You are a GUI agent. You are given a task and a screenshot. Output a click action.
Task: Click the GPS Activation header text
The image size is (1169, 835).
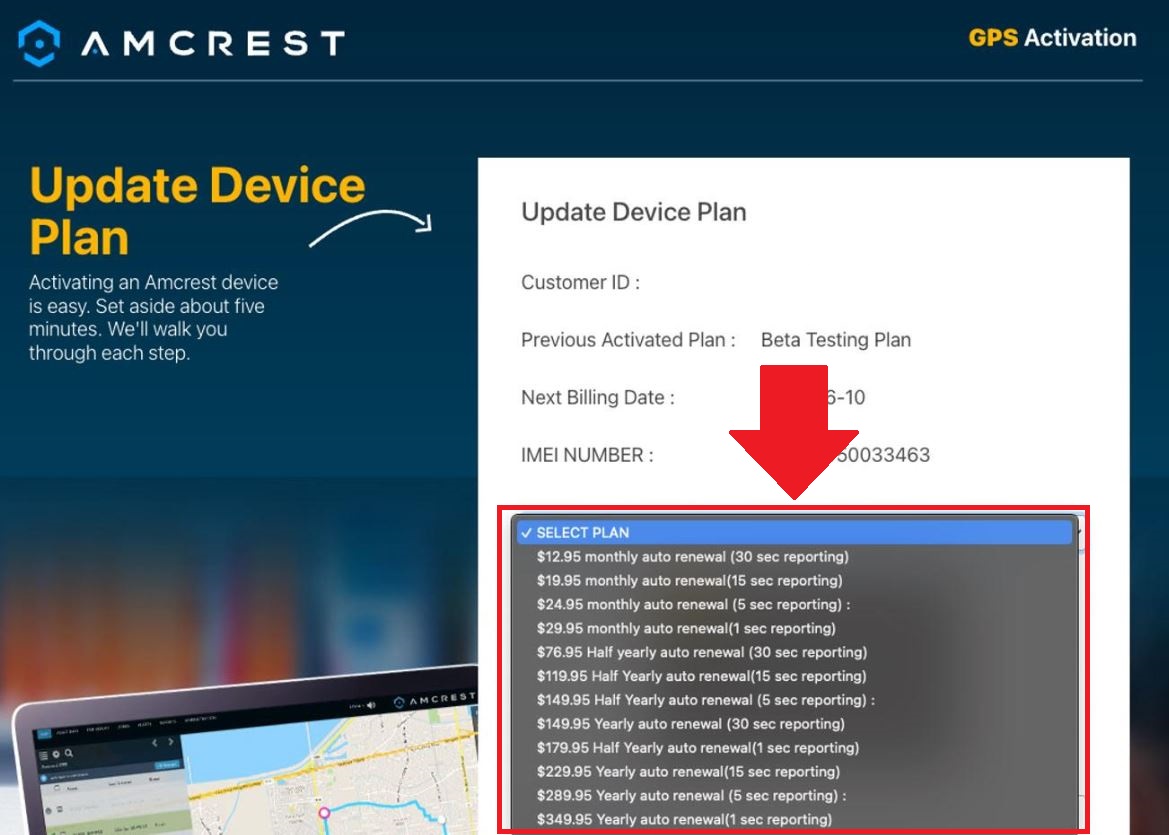(1052, 38)
